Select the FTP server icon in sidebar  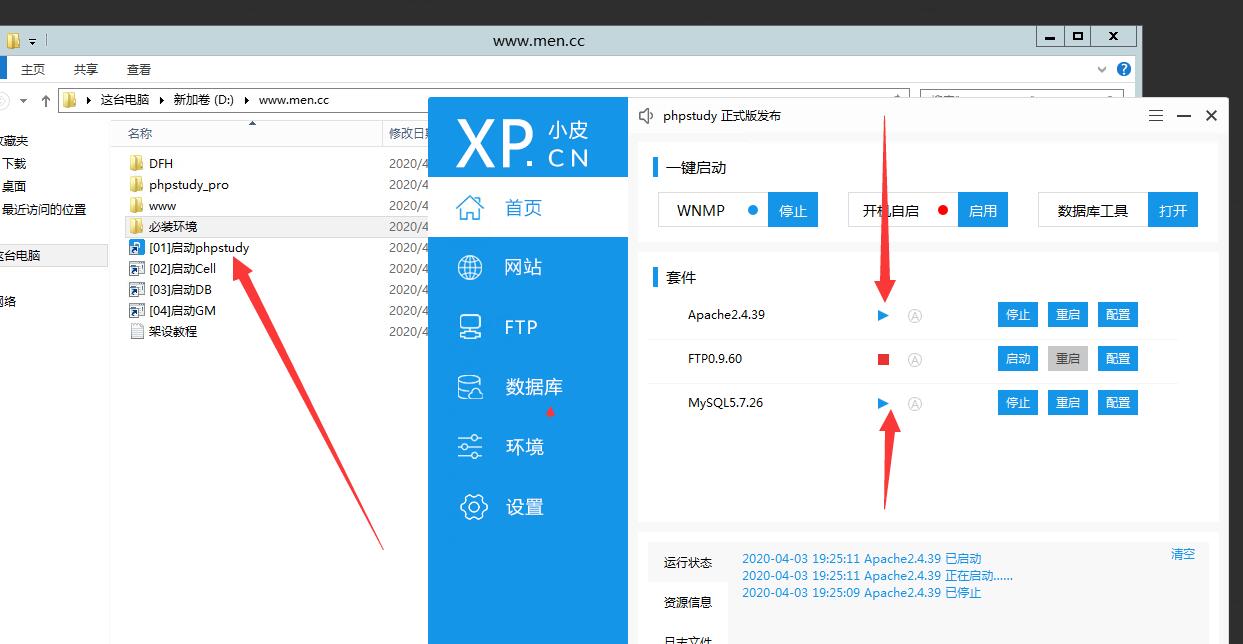coord(470,327)
